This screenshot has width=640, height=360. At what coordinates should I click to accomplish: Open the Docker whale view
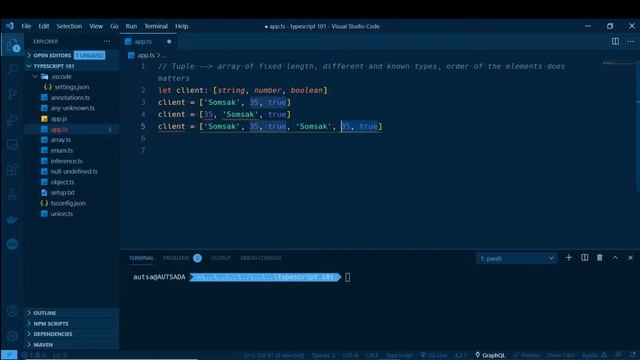tap(13, 220)
